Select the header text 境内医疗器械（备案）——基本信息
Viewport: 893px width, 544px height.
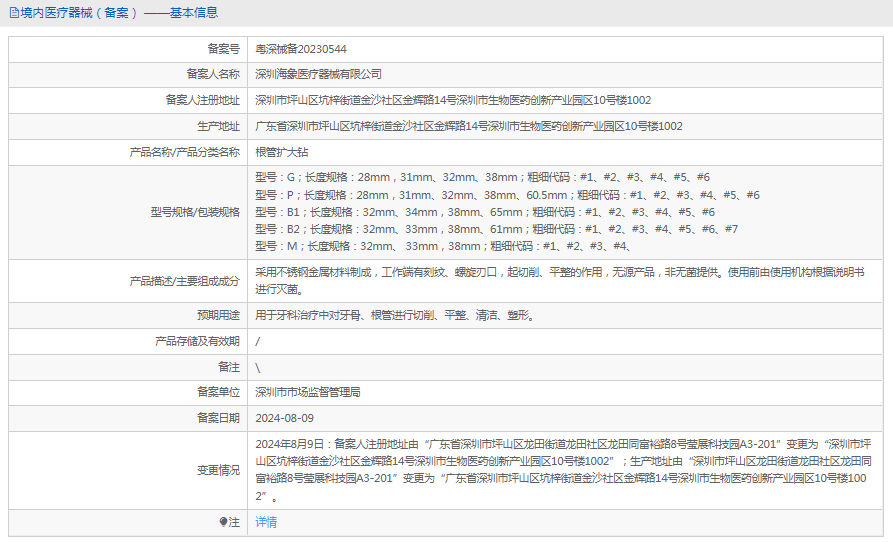[119, 13]
